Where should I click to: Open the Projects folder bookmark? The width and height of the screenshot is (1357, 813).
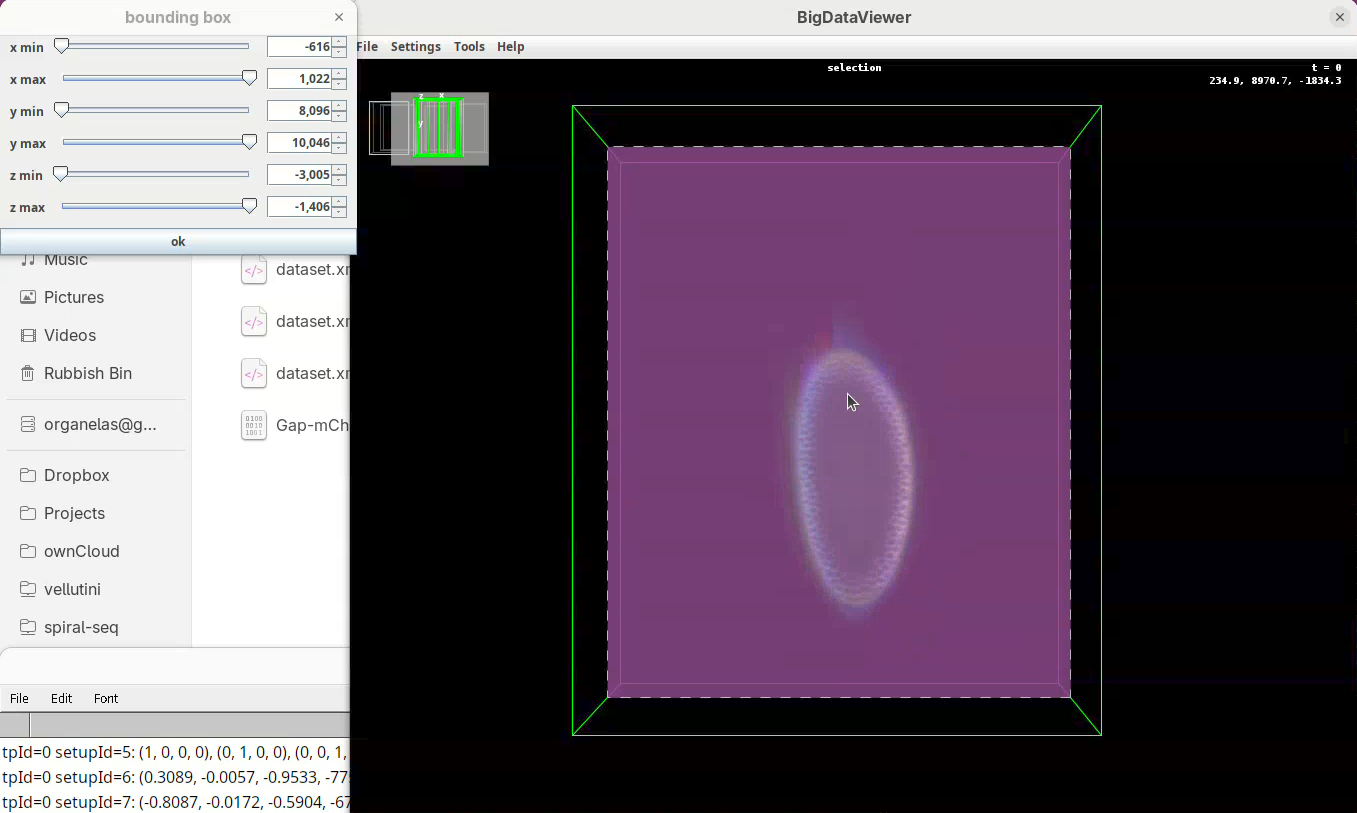click(74, 513)
